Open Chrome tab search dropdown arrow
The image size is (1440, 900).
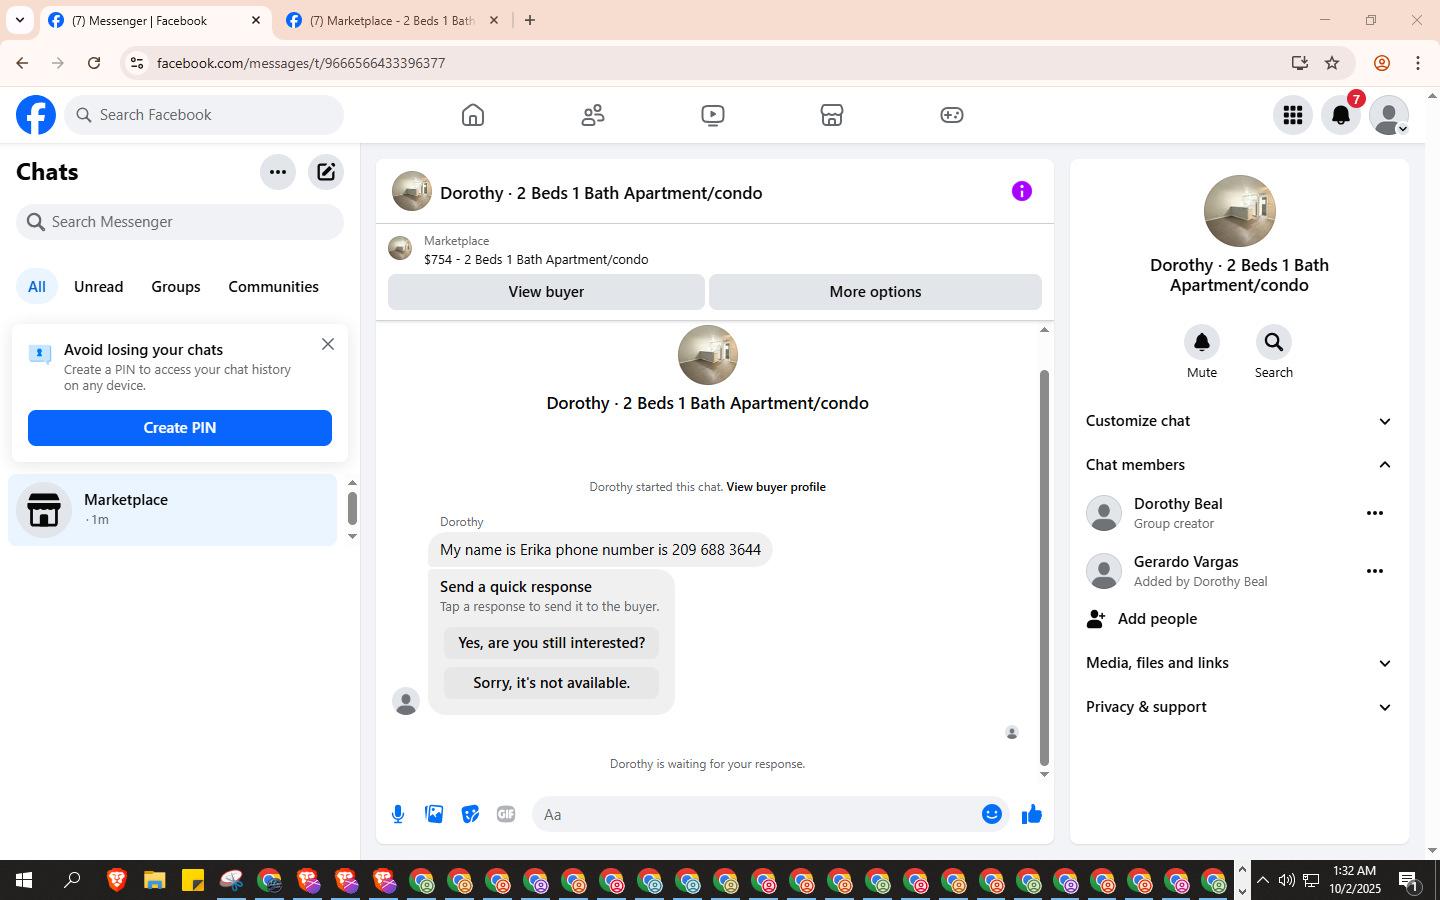(20, 20)
